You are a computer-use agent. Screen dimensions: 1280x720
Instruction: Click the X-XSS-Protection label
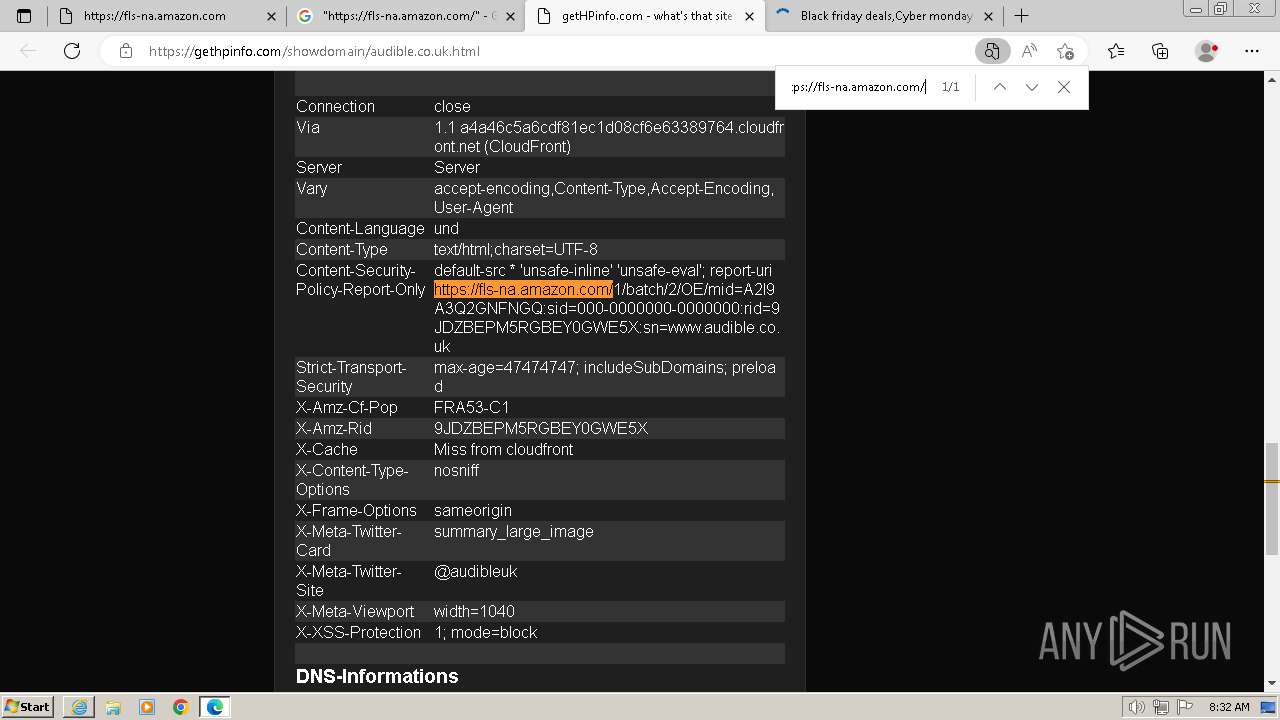point(358,632)
